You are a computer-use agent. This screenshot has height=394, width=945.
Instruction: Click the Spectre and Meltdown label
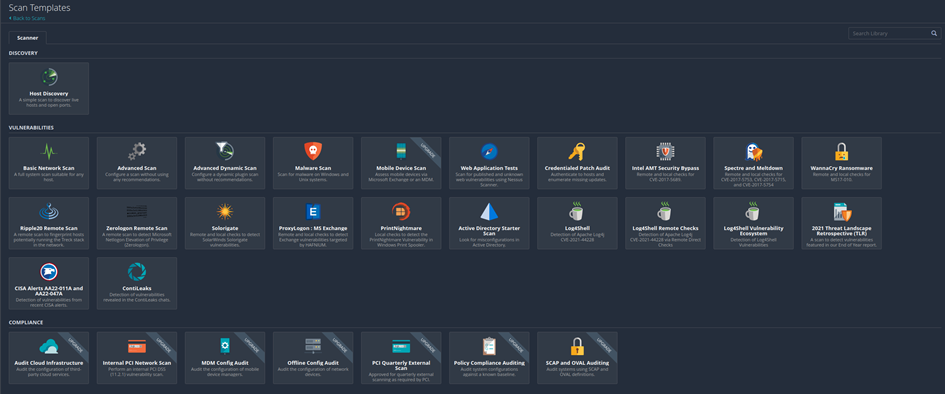click(x=753, y=168)
